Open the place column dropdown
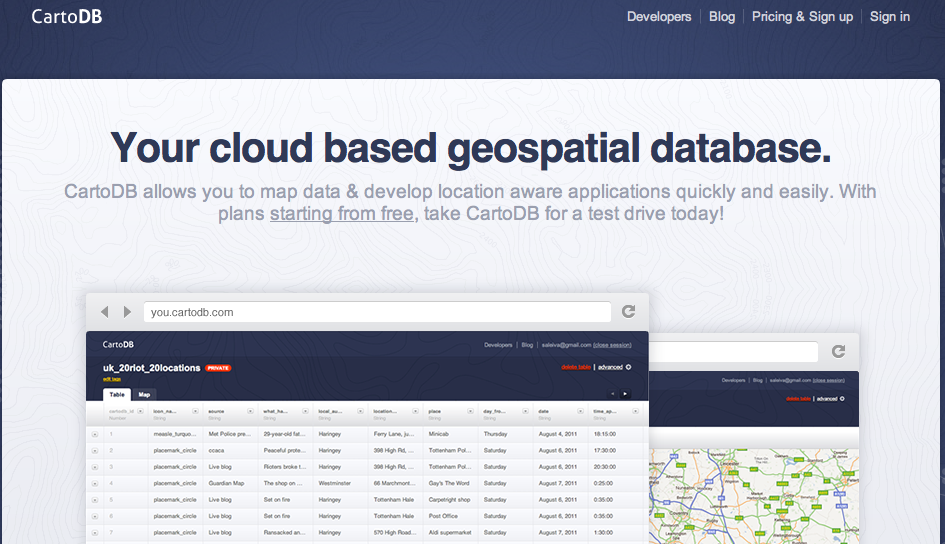 click(470, 411)
